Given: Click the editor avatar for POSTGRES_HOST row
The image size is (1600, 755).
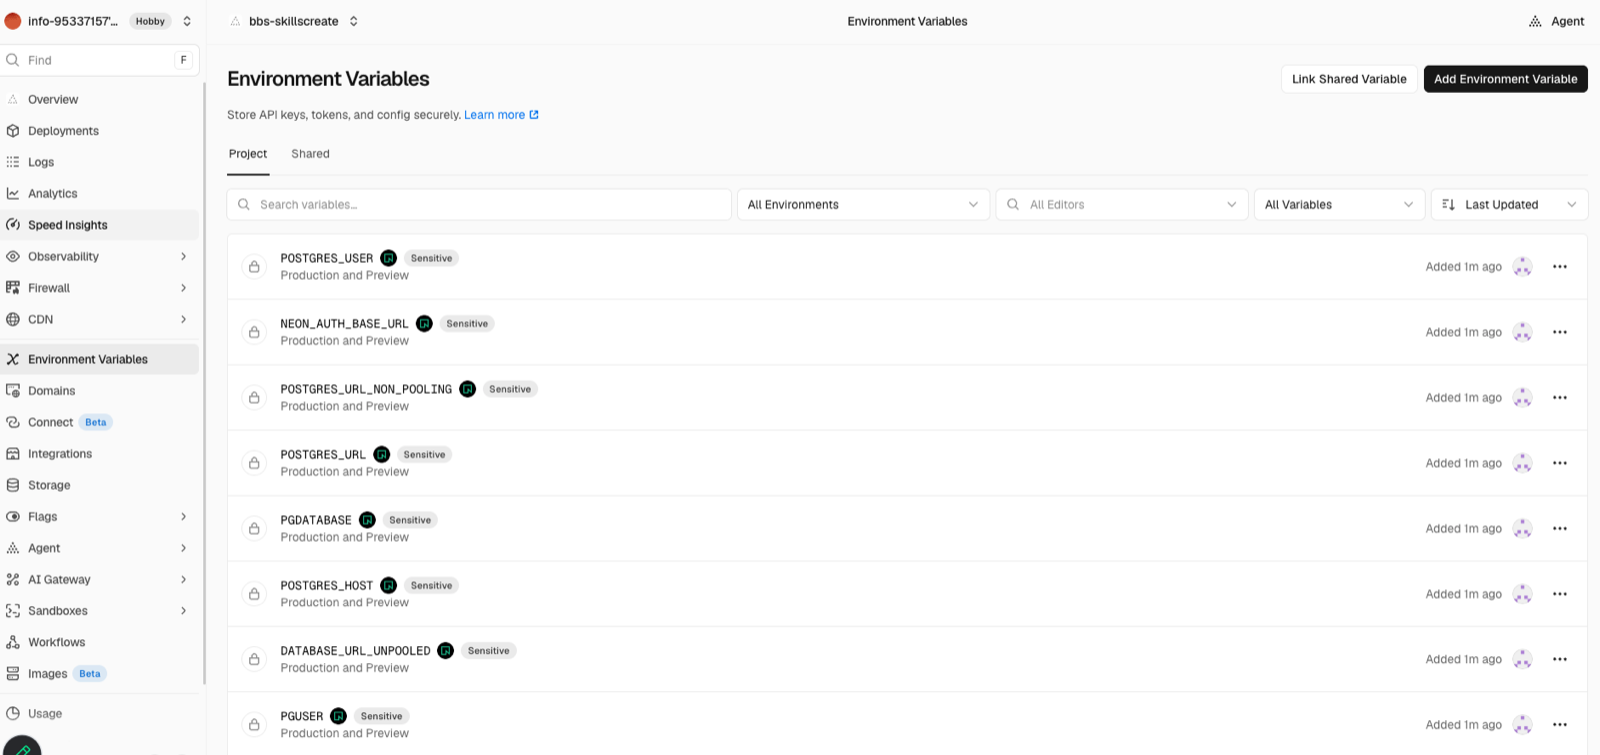Looking at the screenshot, I should click(1522, 594).
